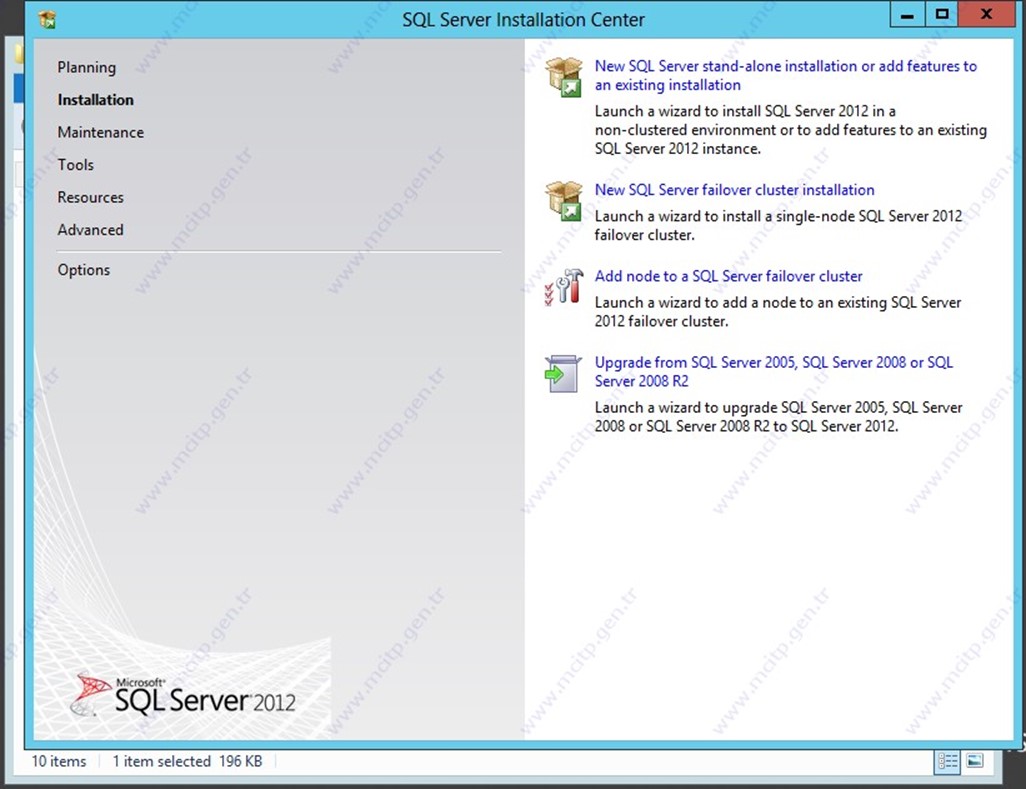Click the Upgrade from SQL Server icon
Screen dimensions: 1026x789
563,374
